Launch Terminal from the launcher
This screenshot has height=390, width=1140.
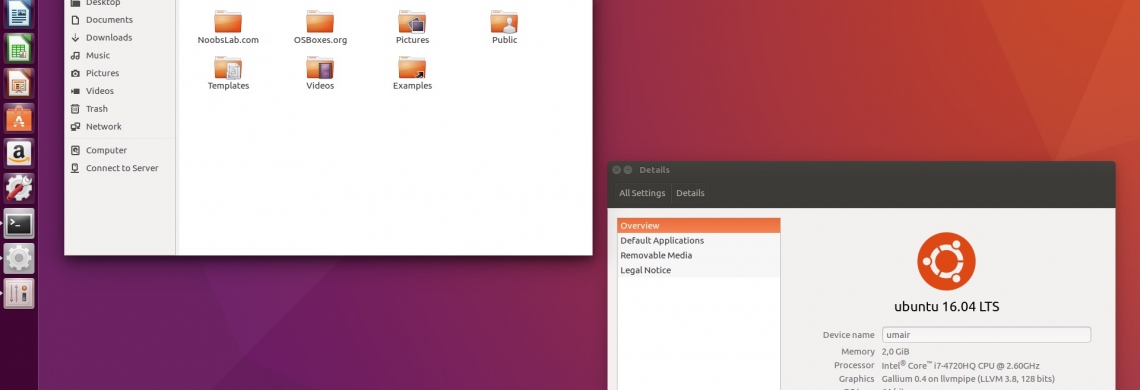pyautogui.click(x=19, y=223)
